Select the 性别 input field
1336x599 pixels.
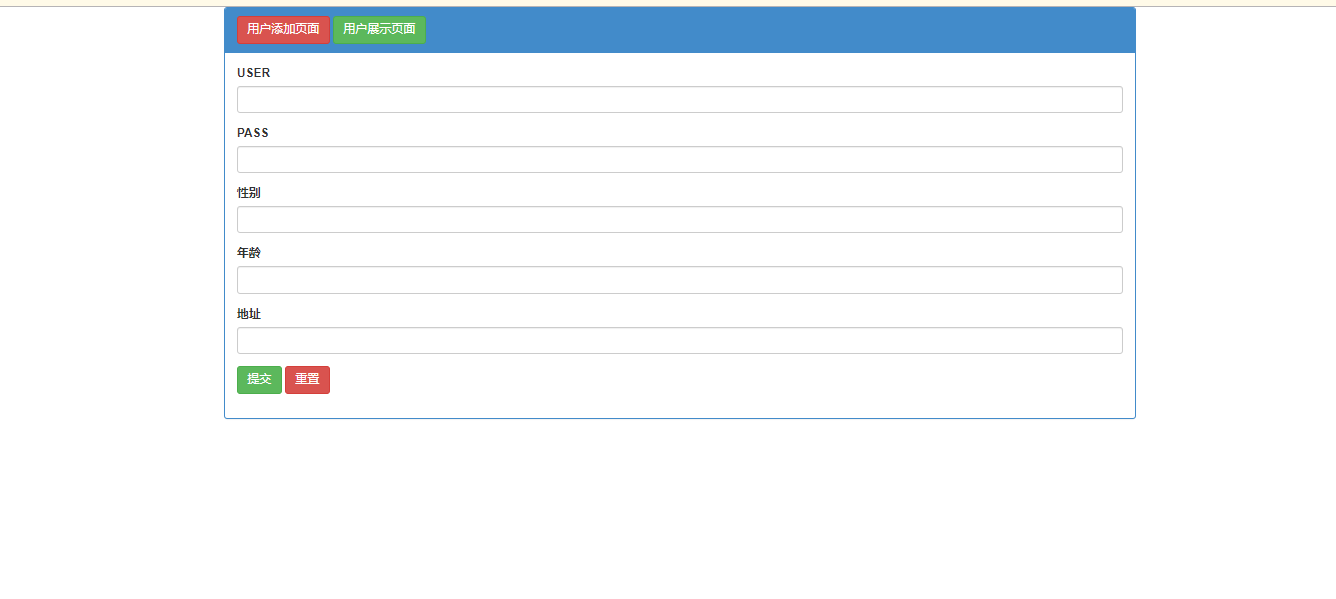679,220
